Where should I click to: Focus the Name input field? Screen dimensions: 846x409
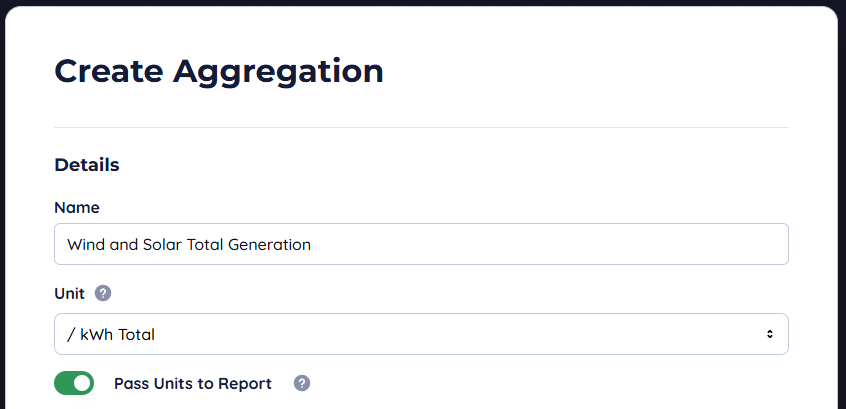click(x=420, y=244)
